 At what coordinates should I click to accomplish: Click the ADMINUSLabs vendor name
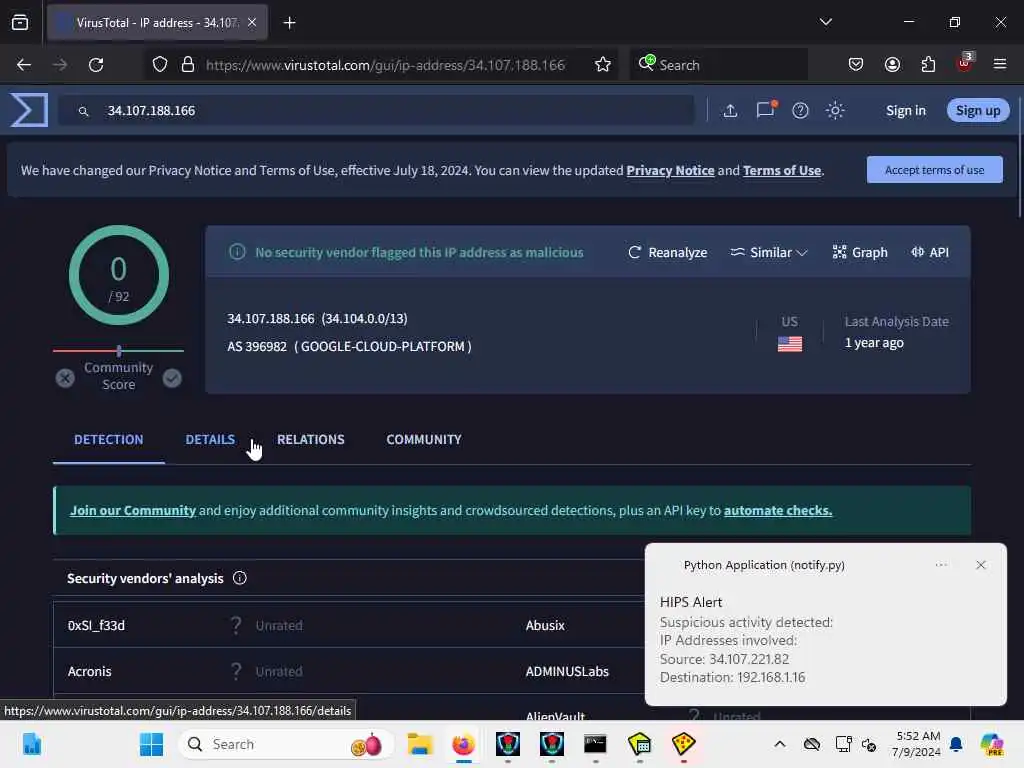tap(567, 671)
